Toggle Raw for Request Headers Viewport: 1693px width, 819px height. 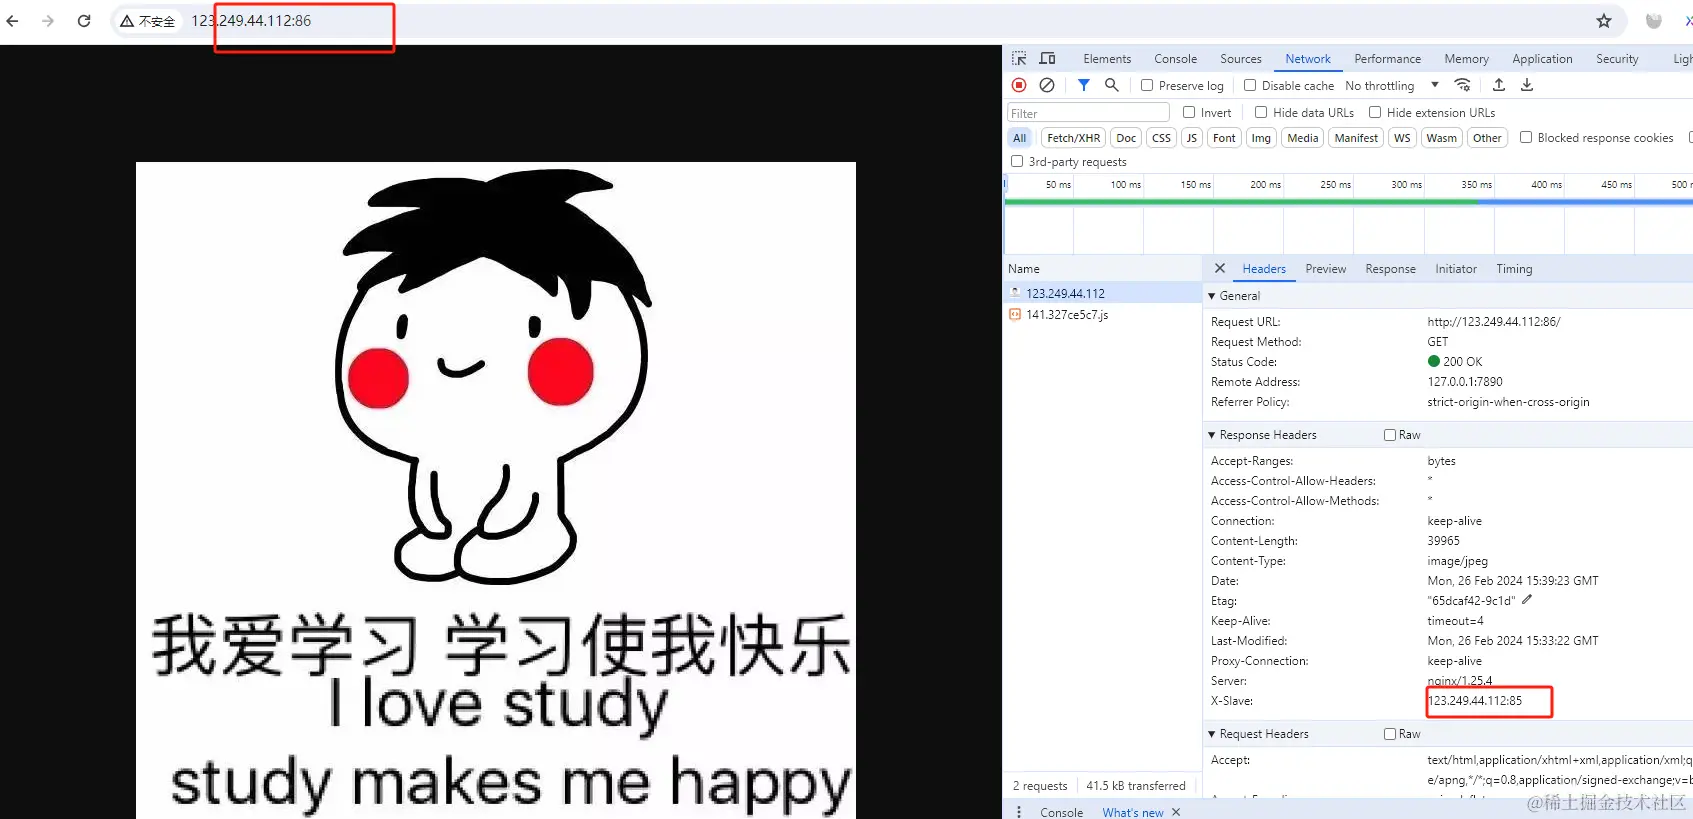click(x=1390, y=734)
